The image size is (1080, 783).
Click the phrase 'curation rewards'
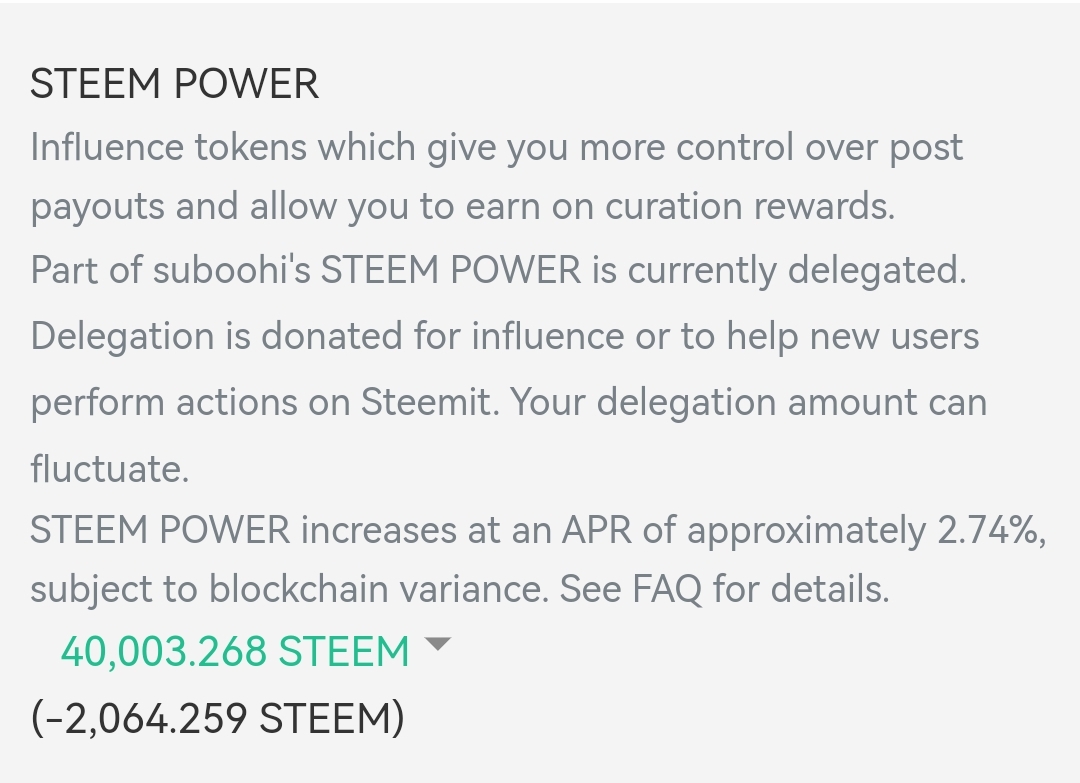(x=749, y=207)
